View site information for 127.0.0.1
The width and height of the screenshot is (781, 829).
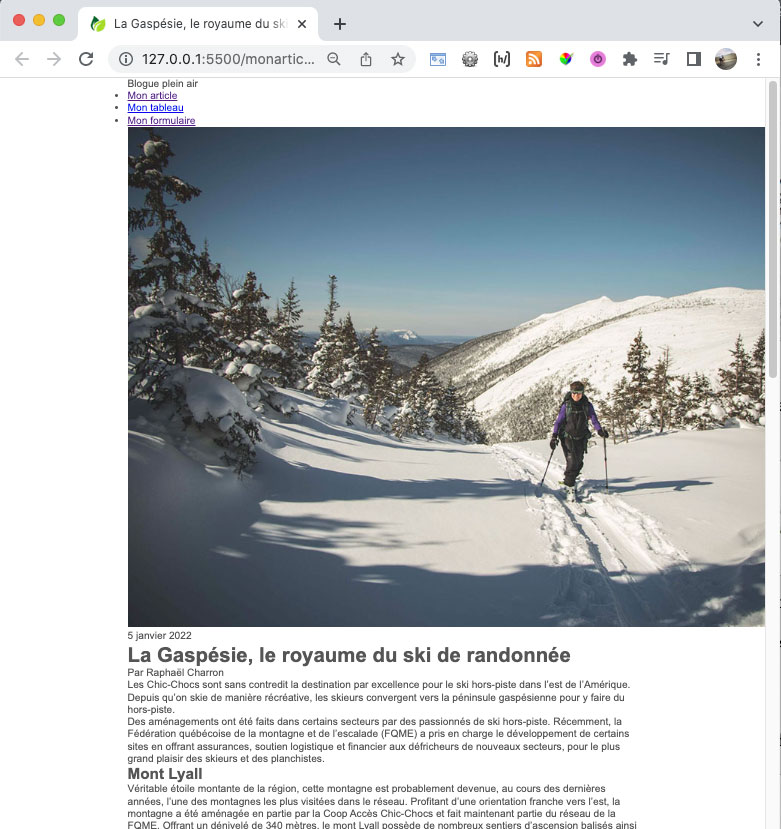pos(126,59)
